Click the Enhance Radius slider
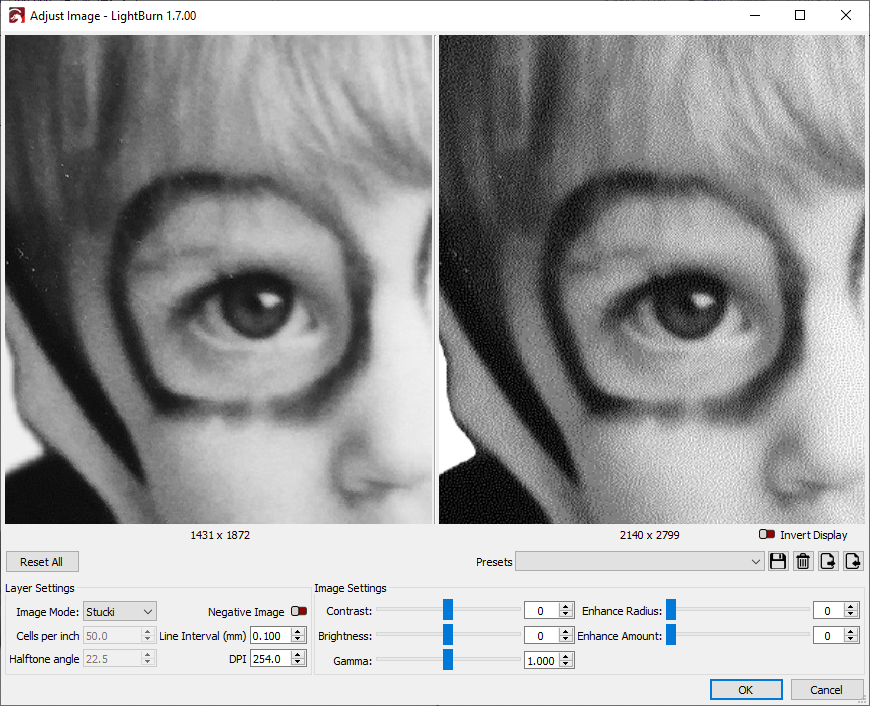Viewport: 870px width, 706px height. point(670,610)
